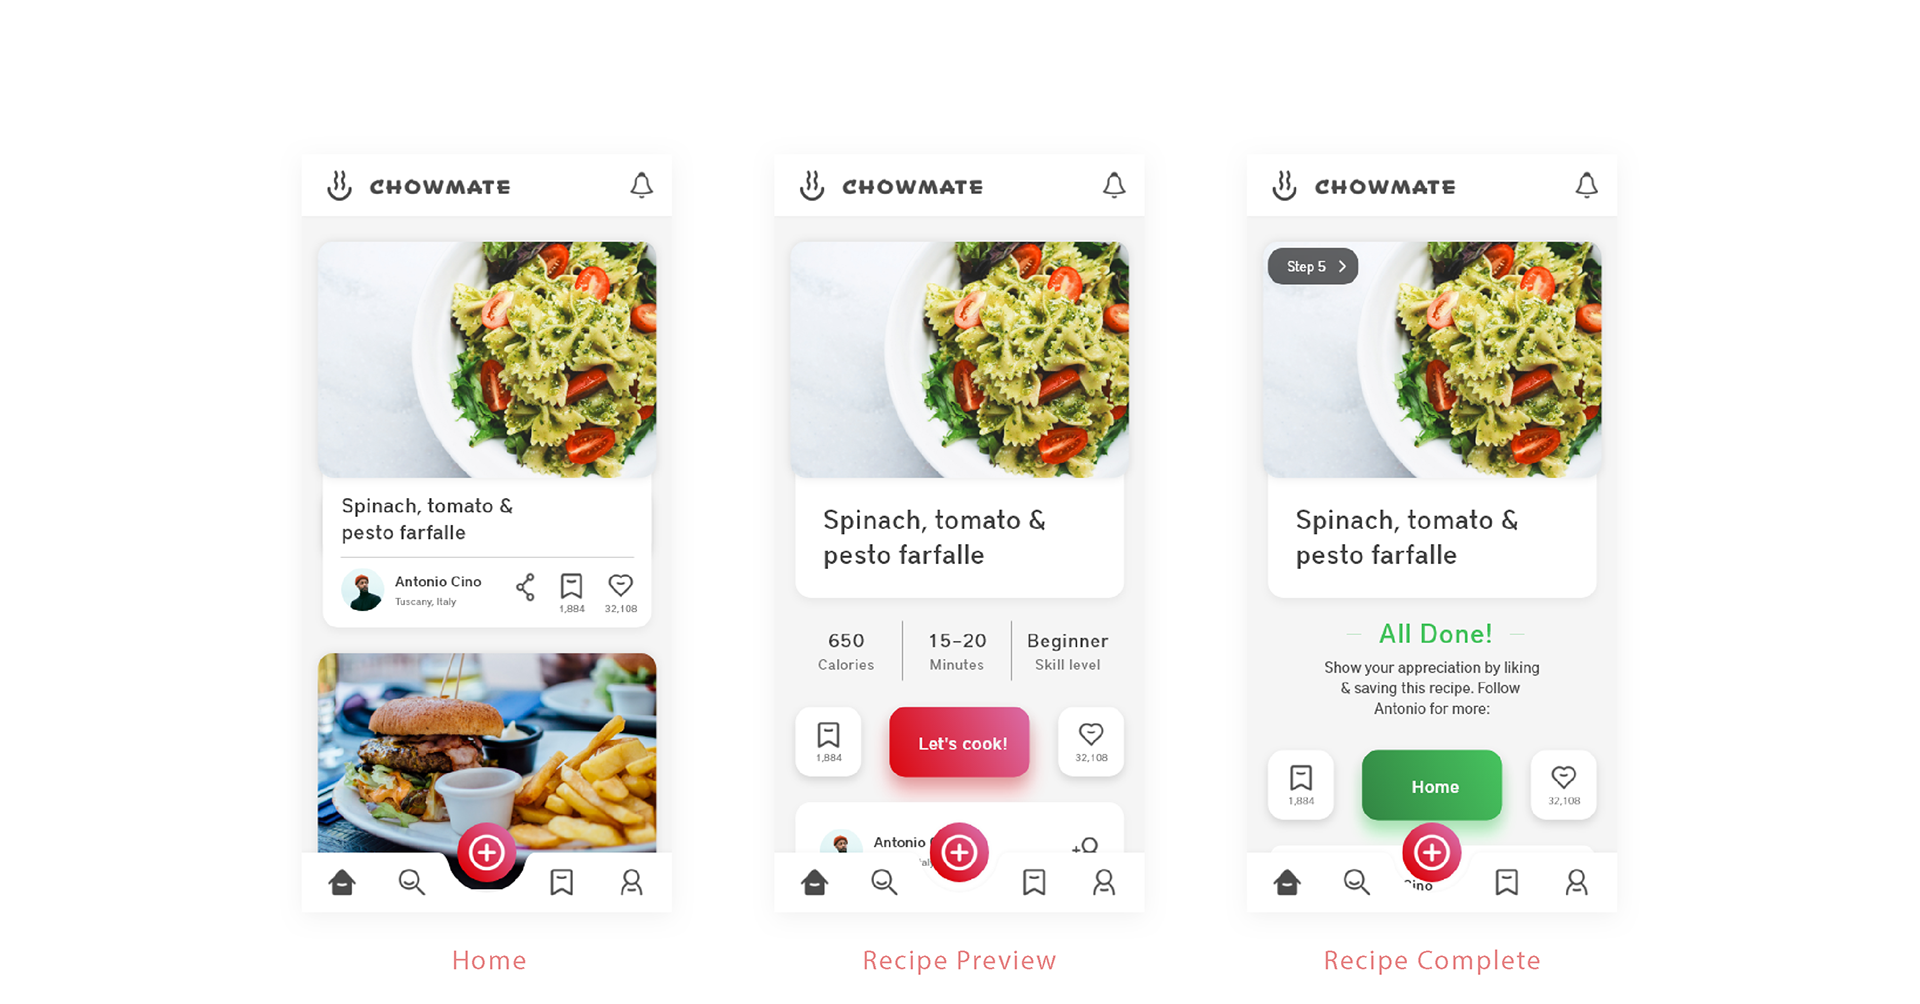Open profile tab on Home screen bottom bar
Screen dimensions: 1920x1004
[631, 882]
